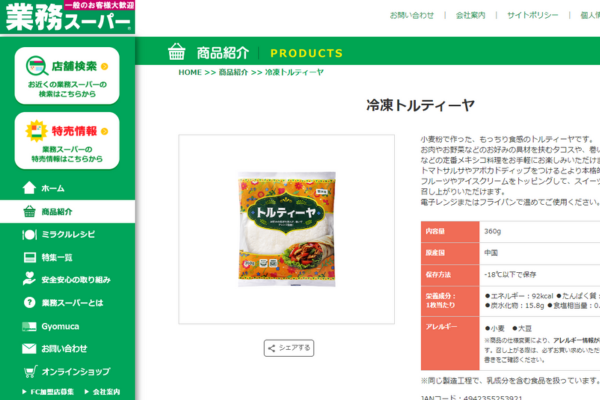Click the question mark icon for 業務スーパーとは
Viewport: 600px width, 400px height.
(29, 302)
